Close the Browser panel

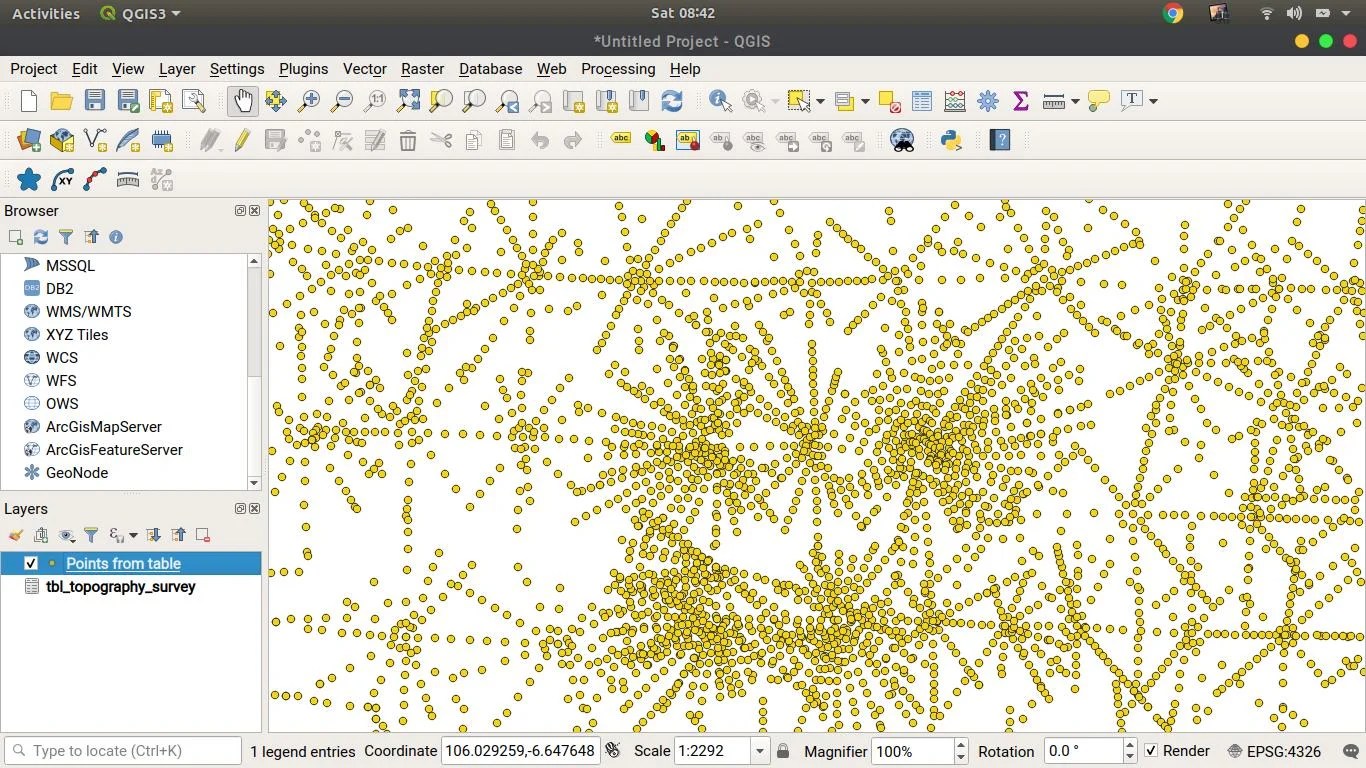(x=254, y=211)
